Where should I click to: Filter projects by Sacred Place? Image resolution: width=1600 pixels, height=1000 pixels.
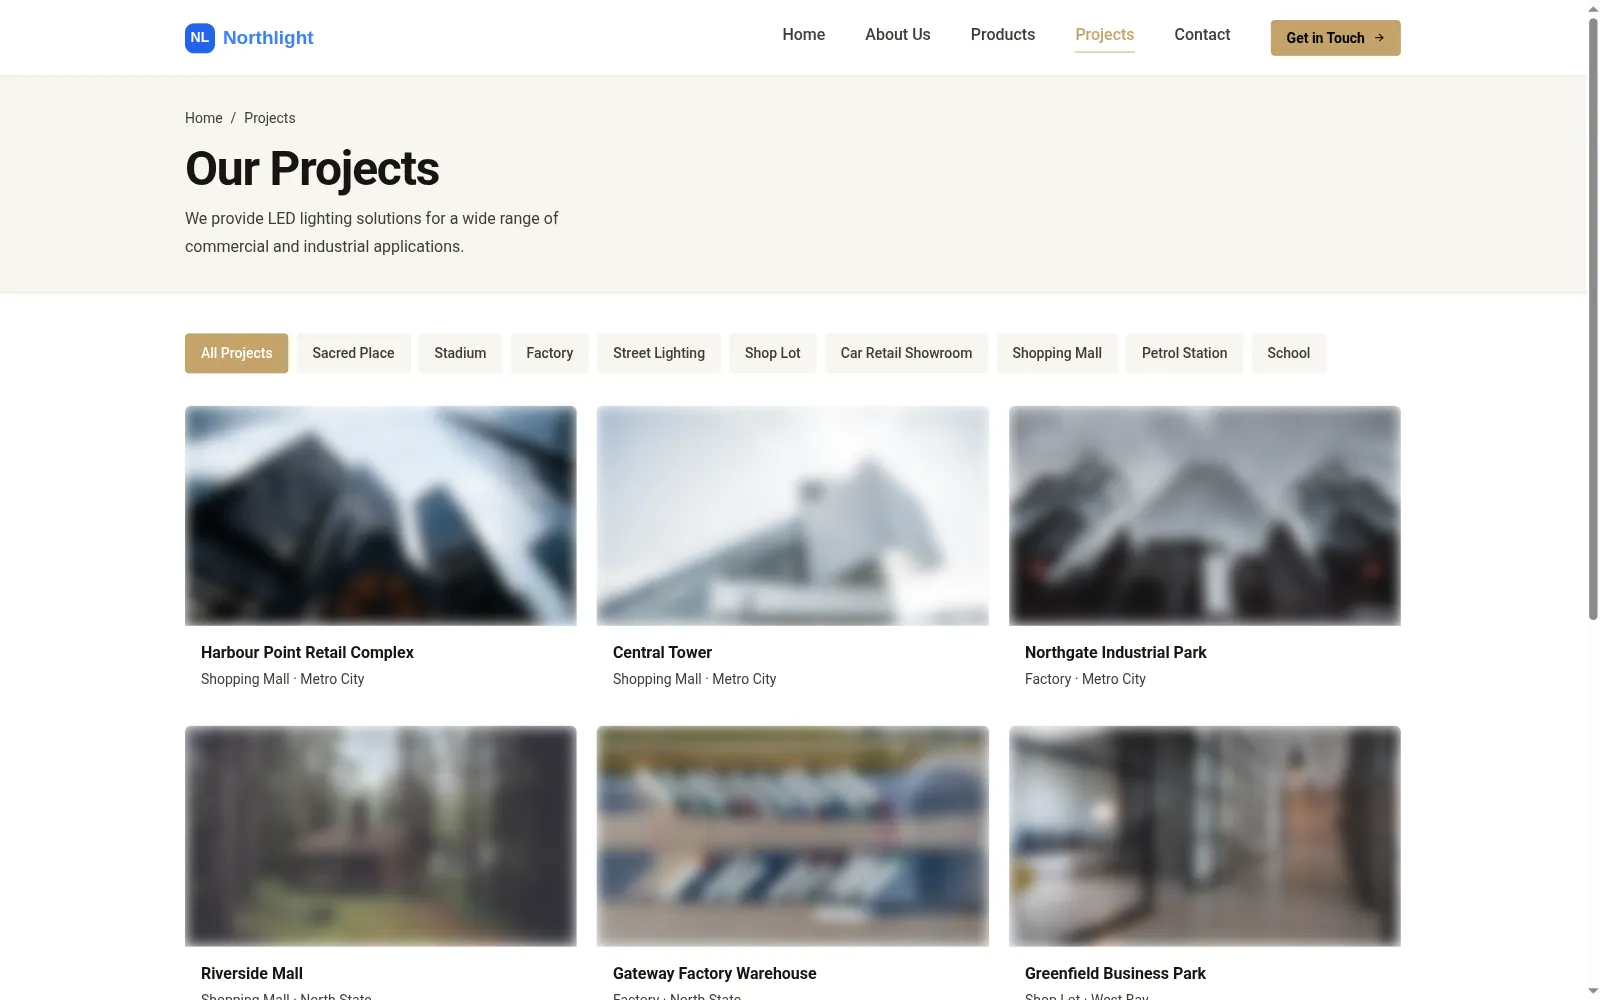[x=353, y=353]
